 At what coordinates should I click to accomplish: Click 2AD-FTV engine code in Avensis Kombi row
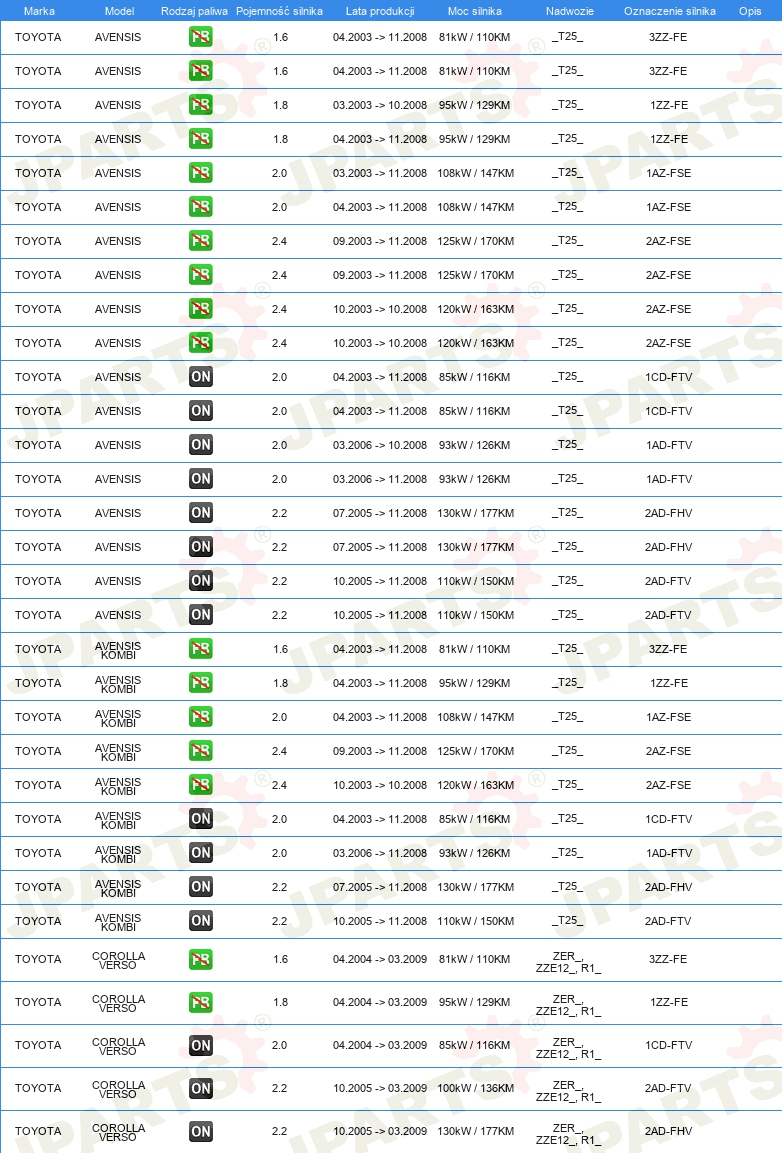click(668, 921)
